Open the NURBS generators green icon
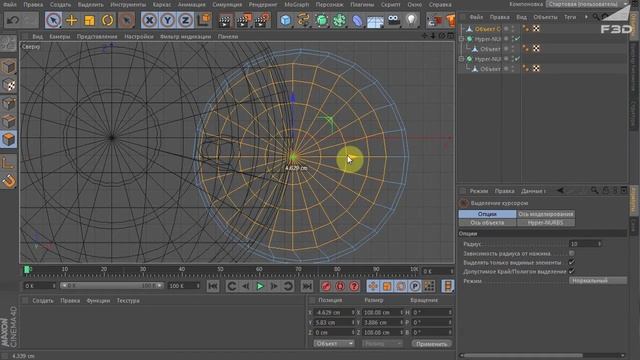The height and width of the screenshot is (360, 640). [321, 20]
